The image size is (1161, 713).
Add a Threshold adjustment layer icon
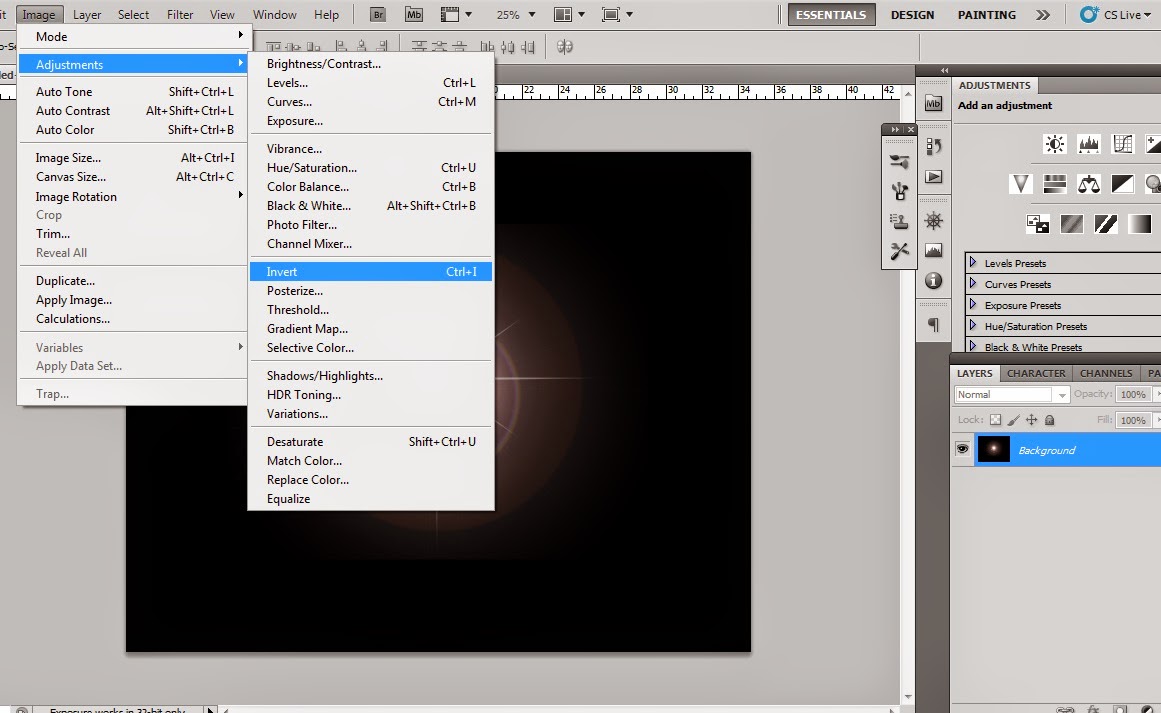tap(1105, 224)
